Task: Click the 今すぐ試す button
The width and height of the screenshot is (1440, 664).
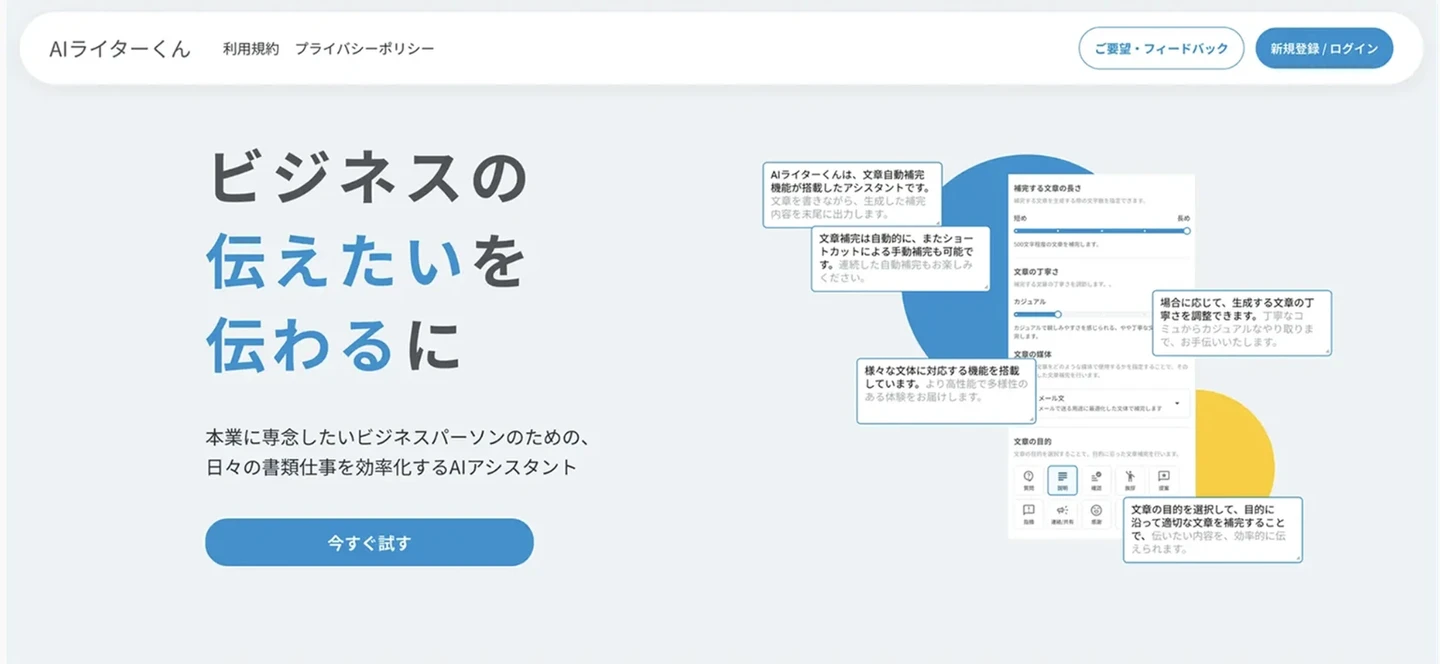Action: (x=369, y=542)
